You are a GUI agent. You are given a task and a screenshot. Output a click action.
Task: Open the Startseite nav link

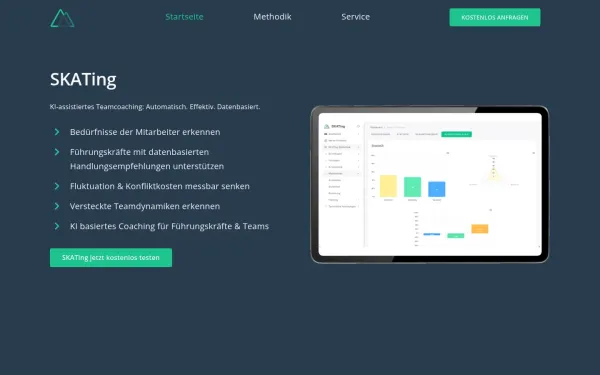184,17
